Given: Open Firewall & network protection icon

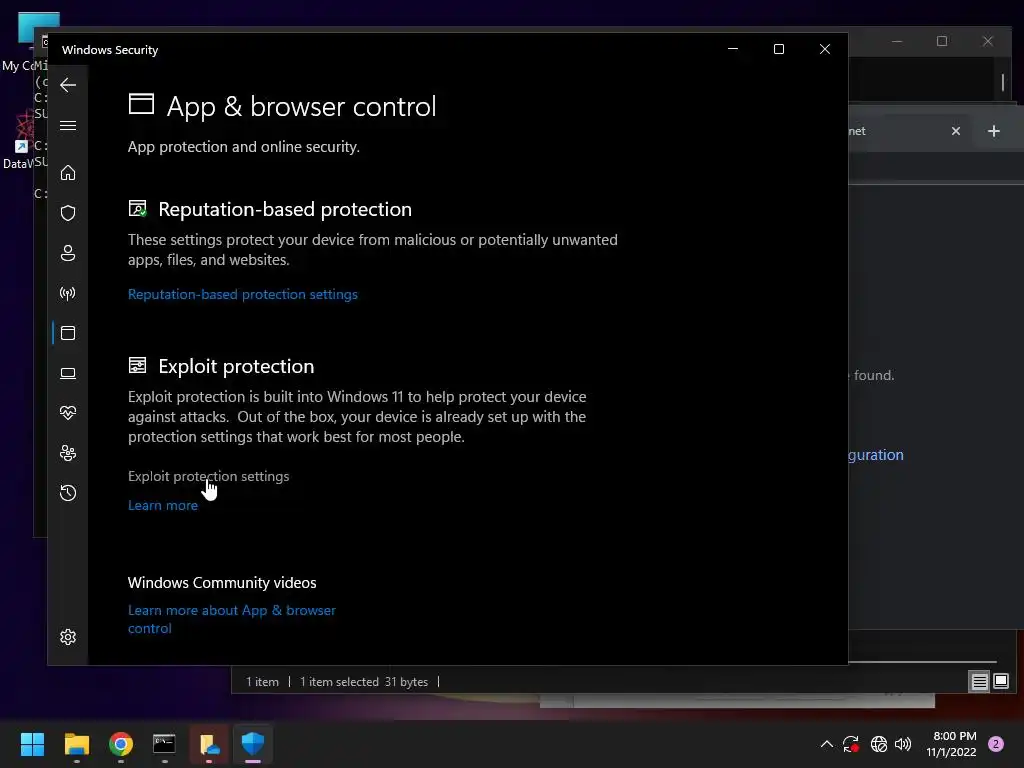Looking at the screenshot, I should tap(68, 293).
